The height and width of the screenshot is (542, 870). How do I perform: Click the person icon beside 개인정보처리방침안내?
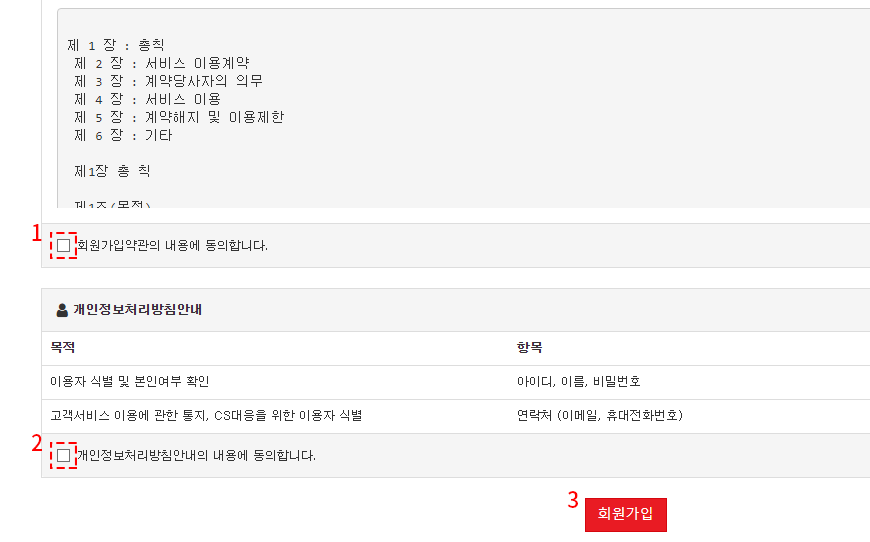point(62,310)
